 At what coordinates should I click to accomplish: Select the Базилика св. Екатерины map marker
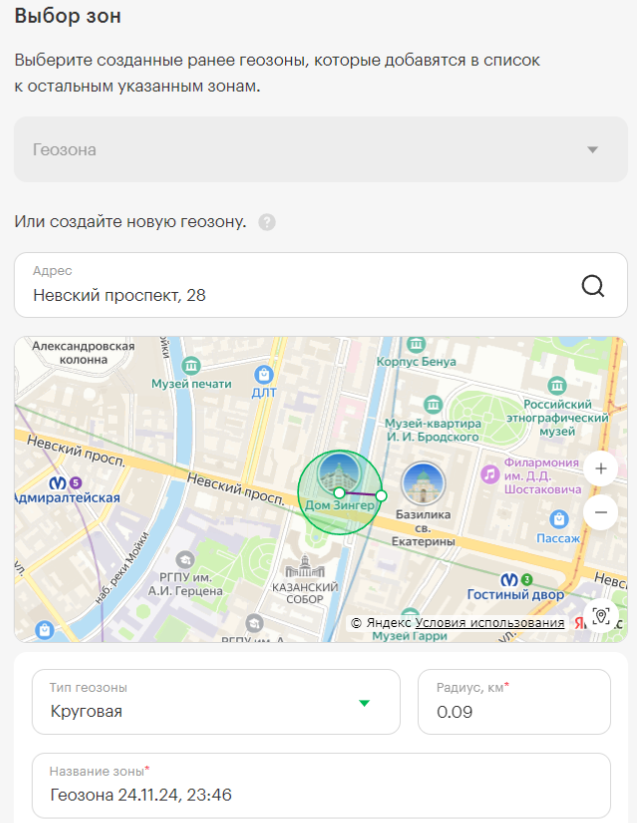pos(423,484)
